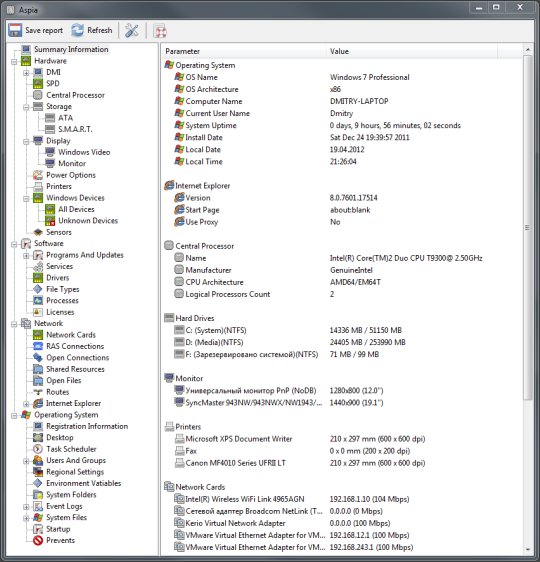
Task: Click the Open Connections icon
Action: 38,358
